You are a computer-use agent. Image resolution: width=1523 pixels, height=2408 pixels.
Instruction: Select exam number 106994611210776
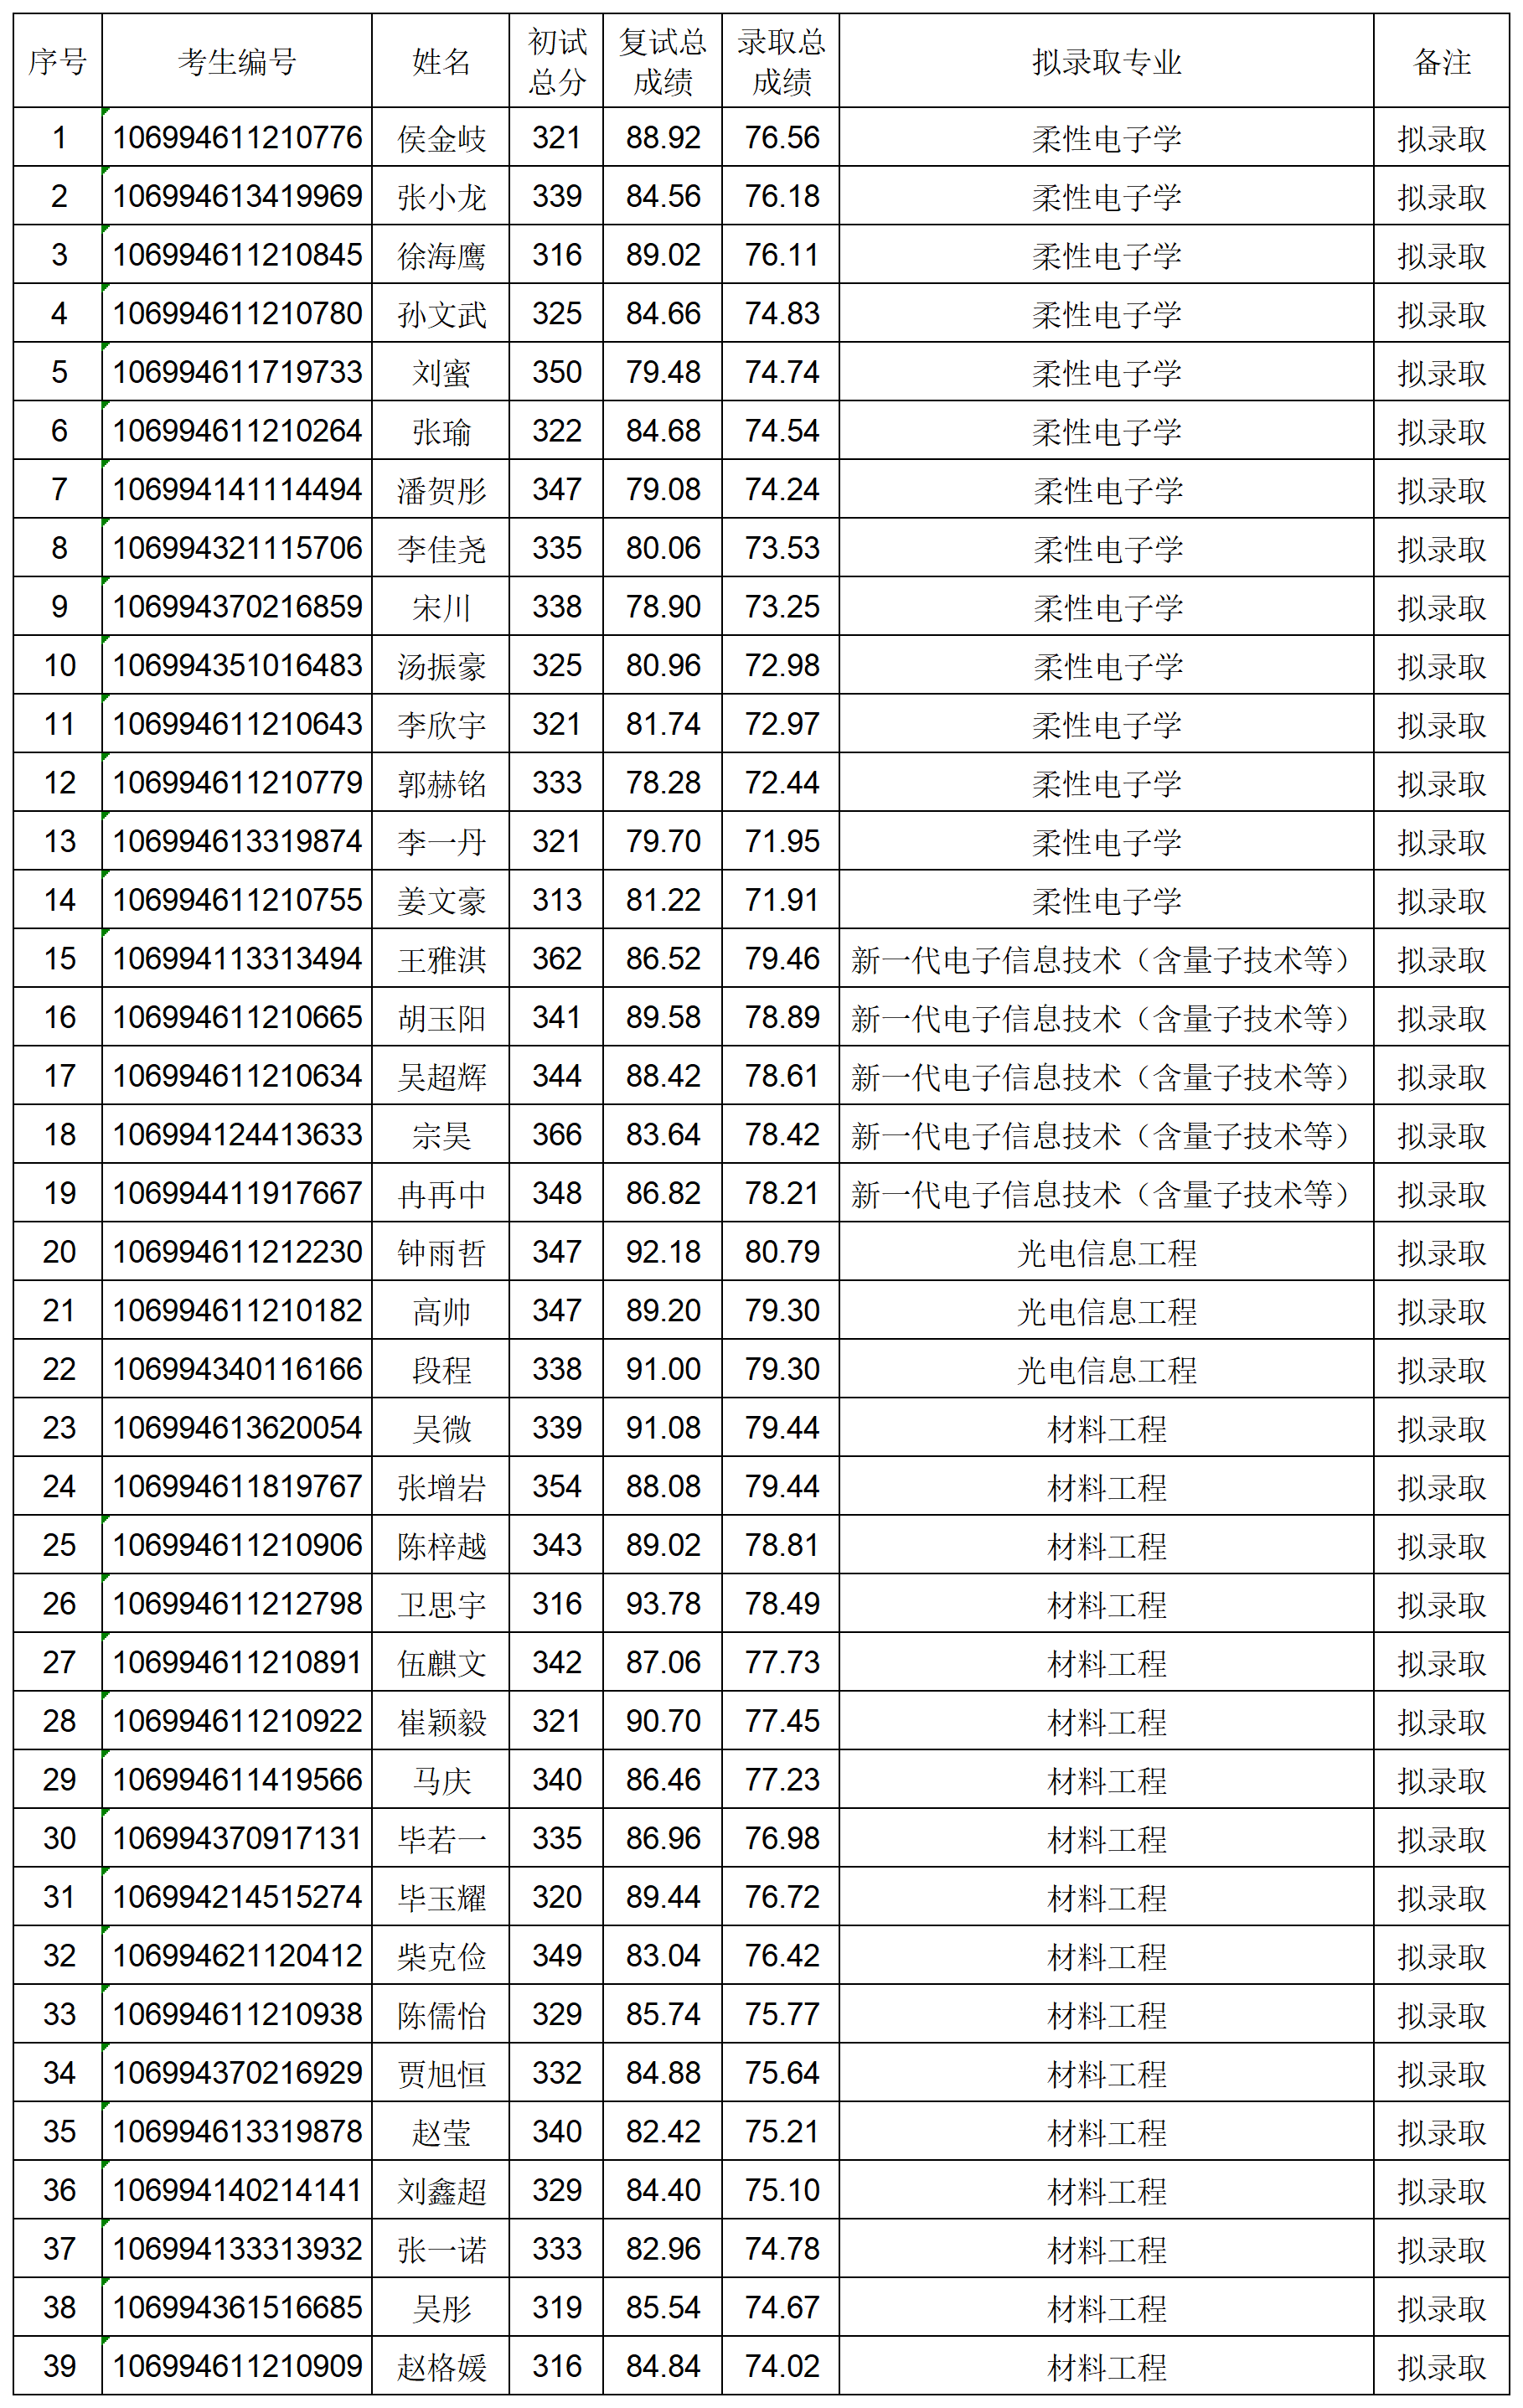point(237,138)
